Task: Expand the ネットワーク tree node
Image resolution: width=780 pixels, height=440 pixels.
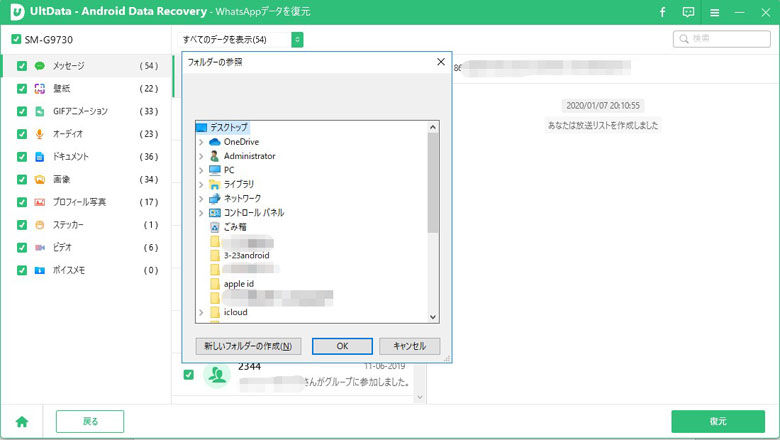Action: [x=201, y=198]
